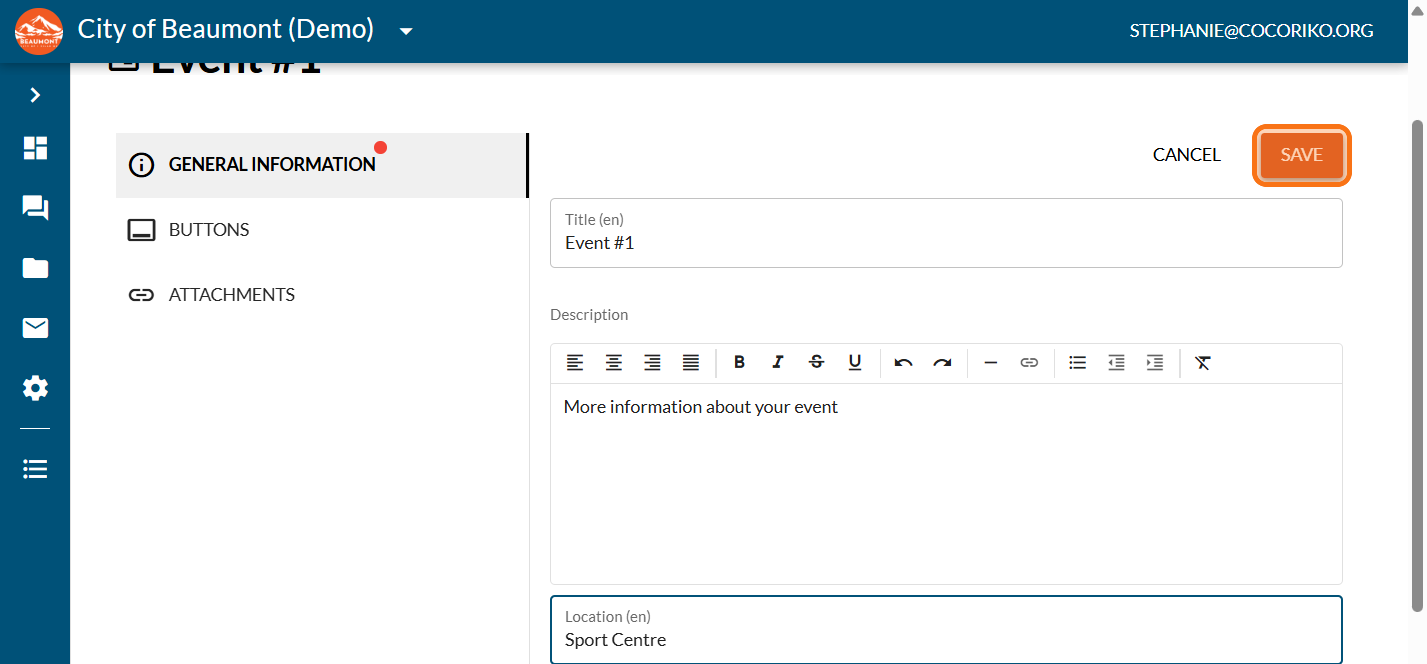
Task: Center align the description text
Action: pos(614,363)
